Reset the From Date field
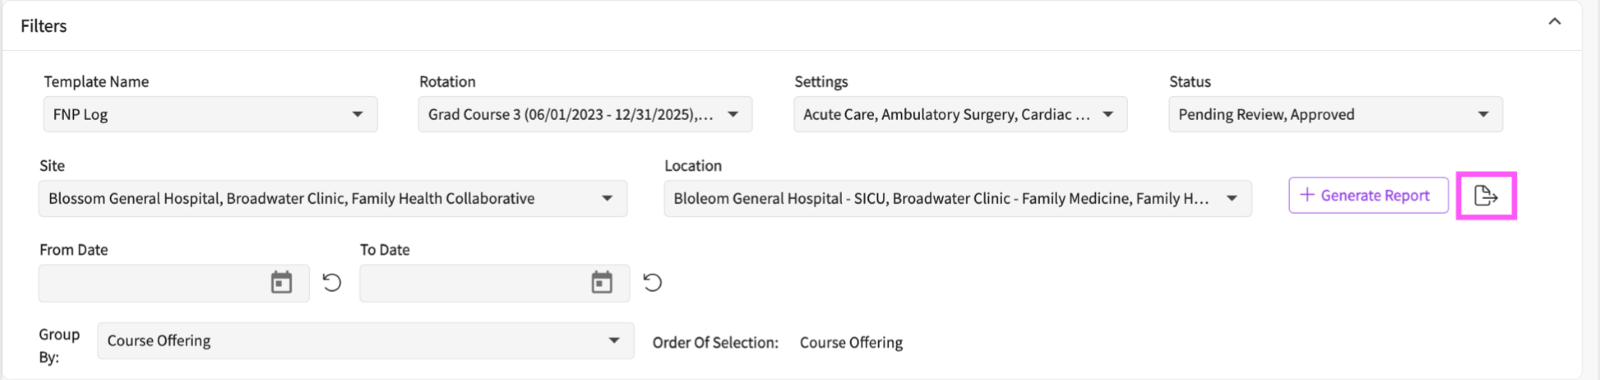 click(332, 283)
